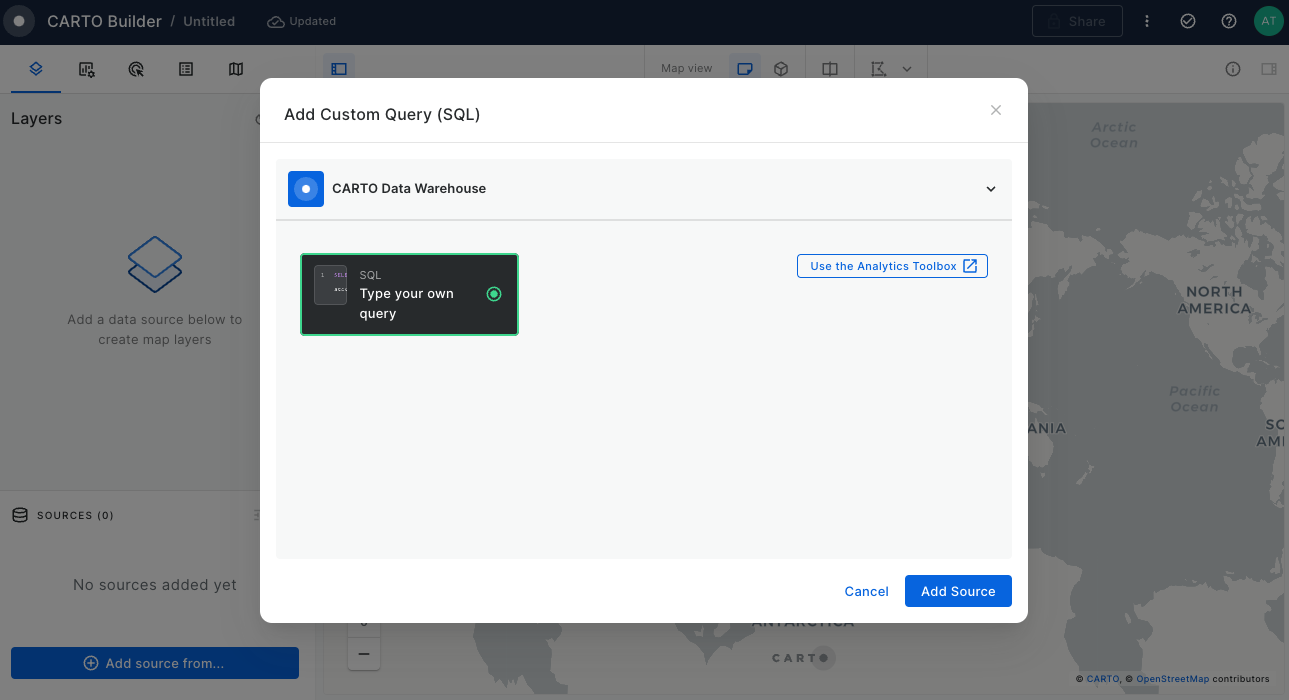This screenshot has height=700, width=1289.
Task: Click the split view icon
Action: (830, 69)
